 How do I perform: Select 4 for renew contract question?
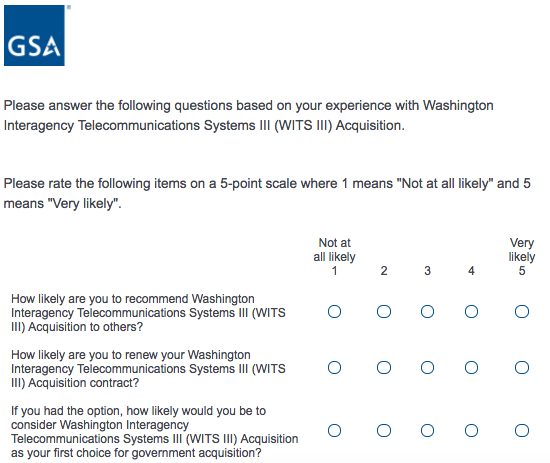[471, 368]
